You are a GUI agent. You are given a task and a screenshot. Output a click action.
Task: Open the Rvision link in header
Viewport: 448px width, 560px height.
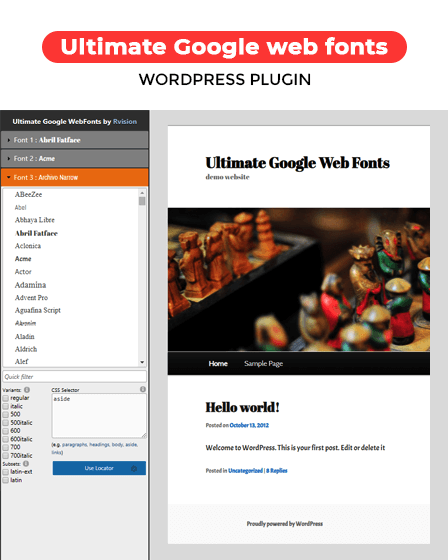click(125, 121)
